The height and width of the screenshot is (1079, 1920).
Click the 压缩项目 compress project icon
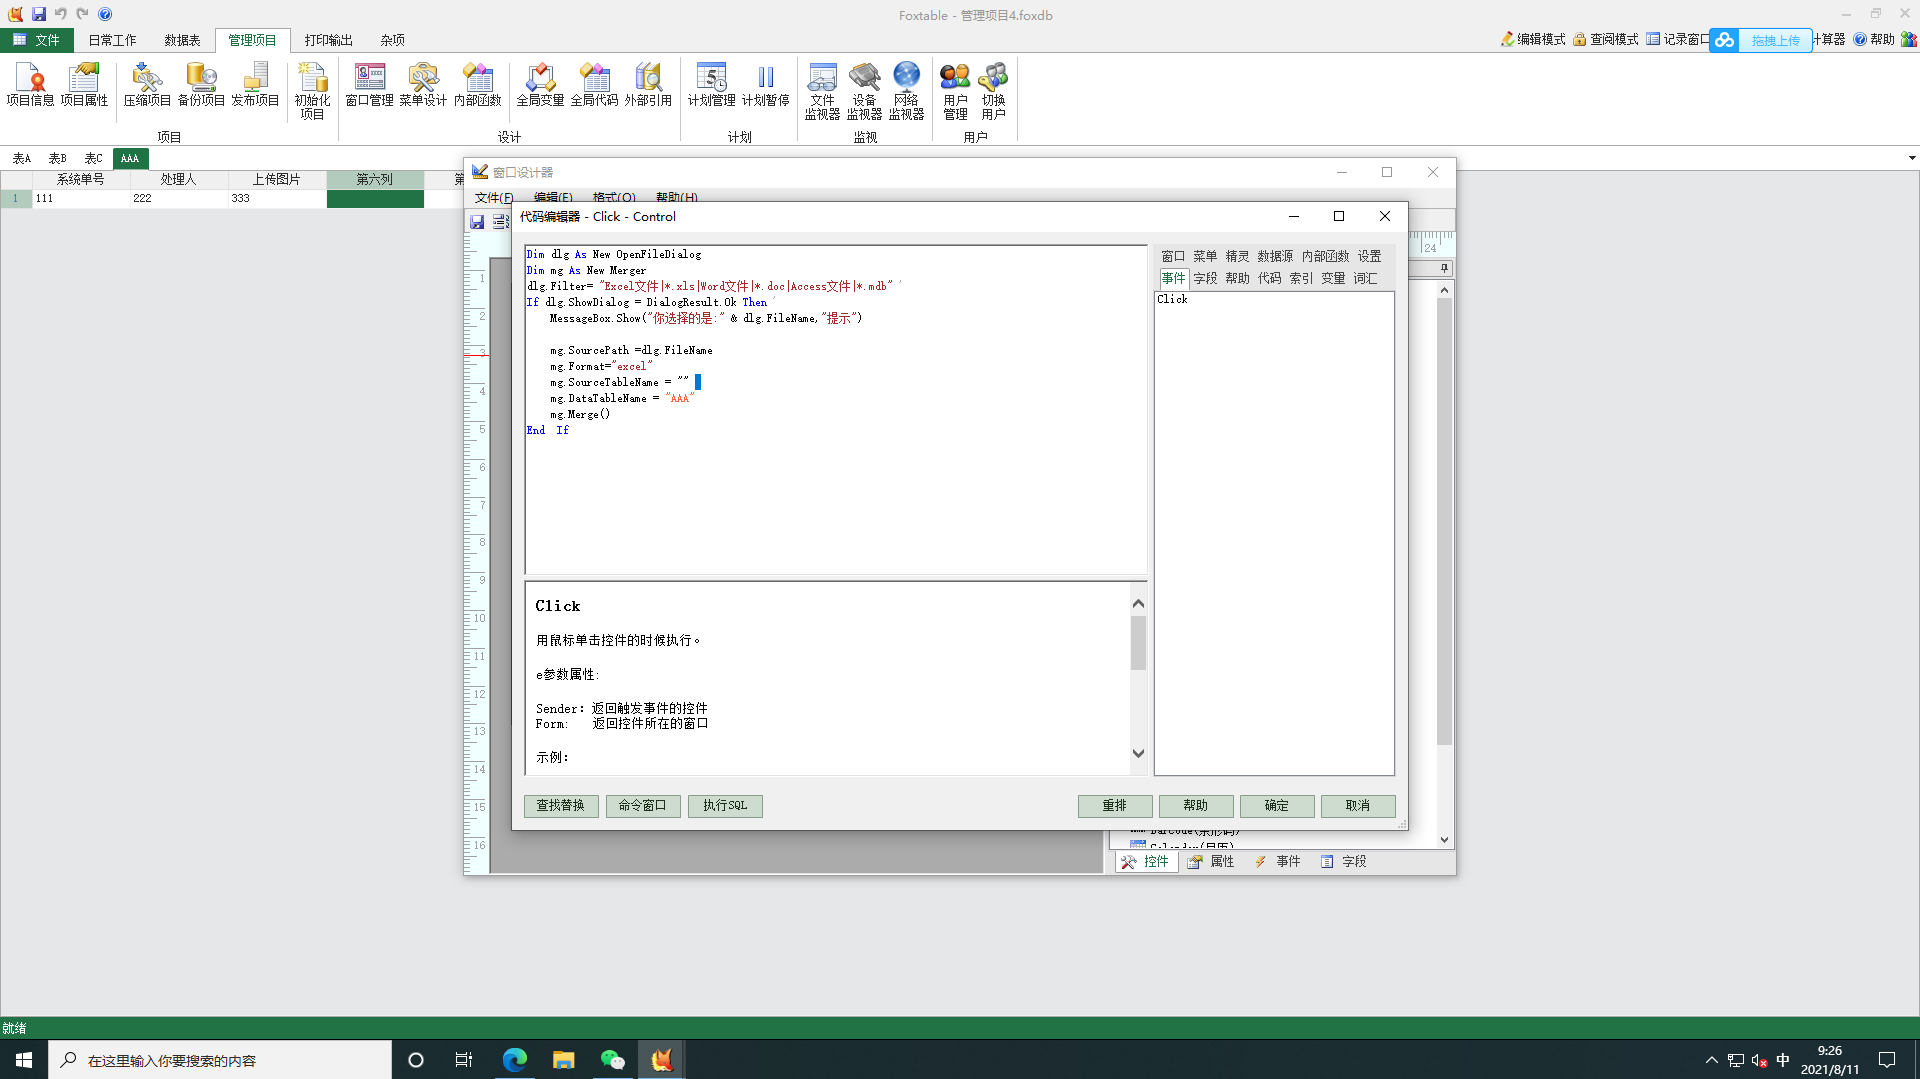click(x=147, y=85)
